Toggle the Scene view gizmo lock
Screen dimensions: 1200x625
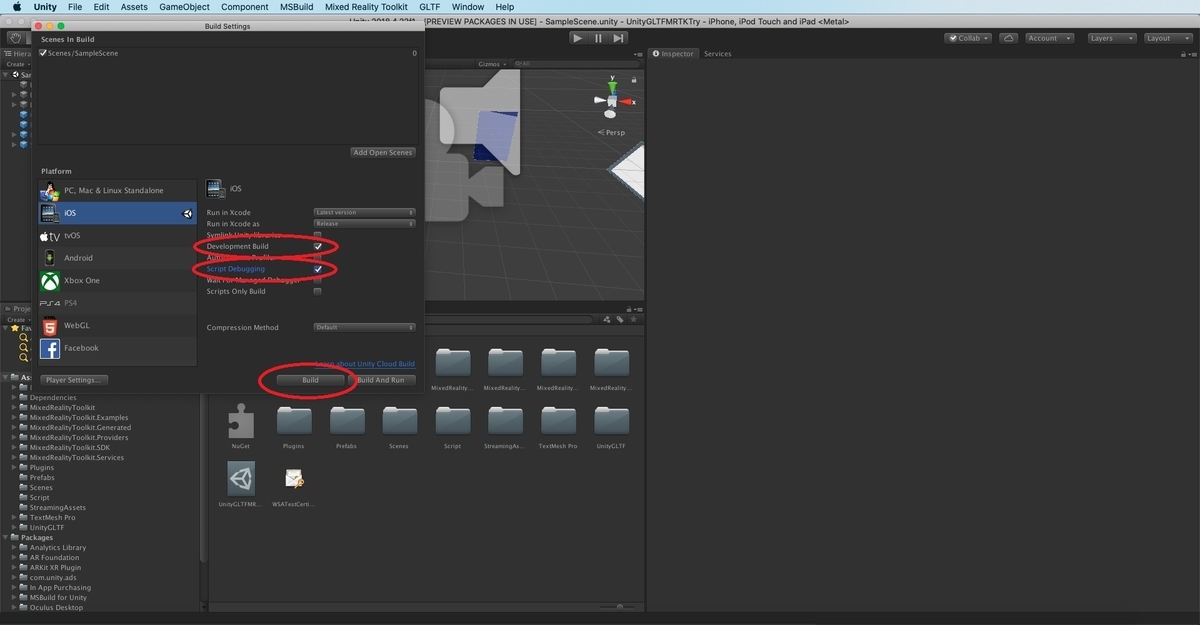633,78
